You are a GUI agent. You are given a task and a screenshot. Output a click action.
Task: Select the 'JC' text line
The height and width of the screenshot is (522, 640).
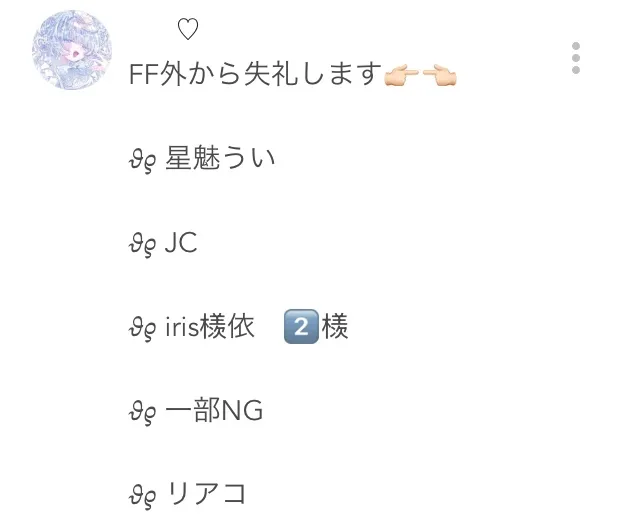coord(181,242)
